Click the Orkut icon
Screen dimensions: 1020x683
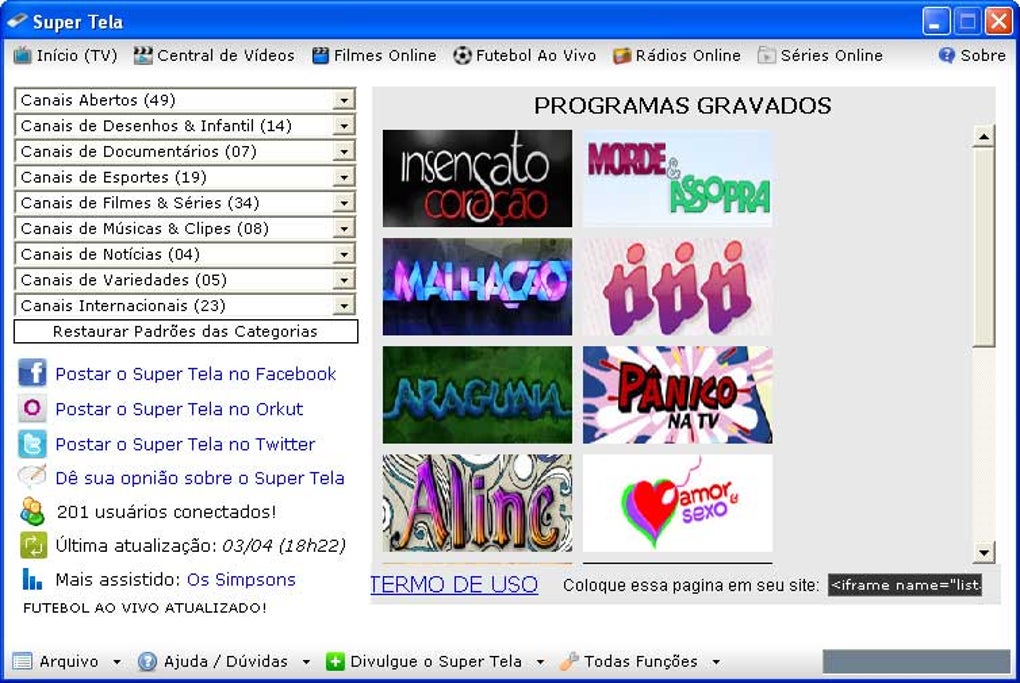coord(32,408)
